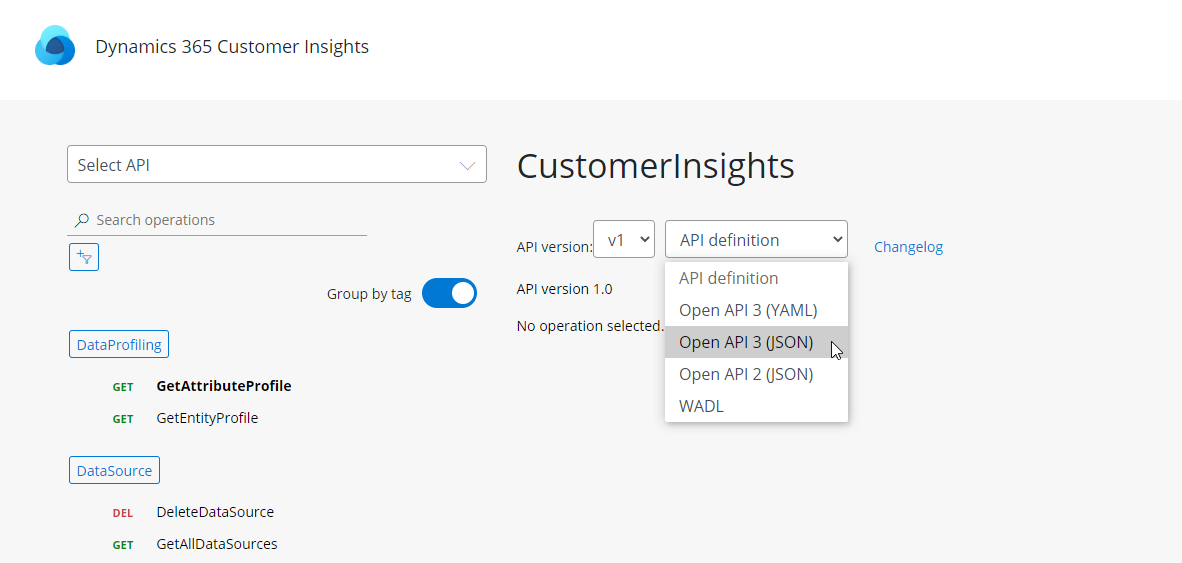This screenshot has width=1182, height=563.
Task: Click the DataSource tag
Action: point(114,470)
